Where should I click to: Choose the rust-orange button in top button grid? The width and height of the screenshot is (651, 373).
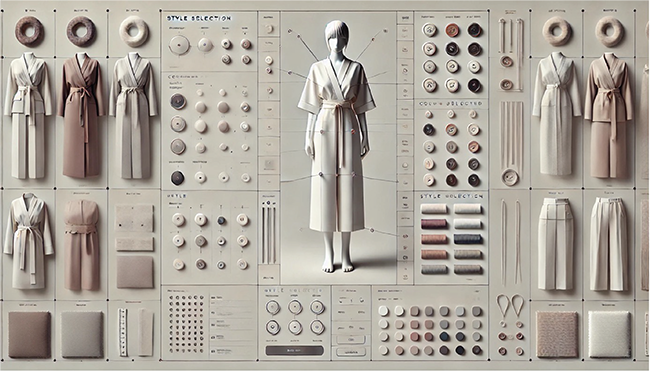[x=452, y=30]
